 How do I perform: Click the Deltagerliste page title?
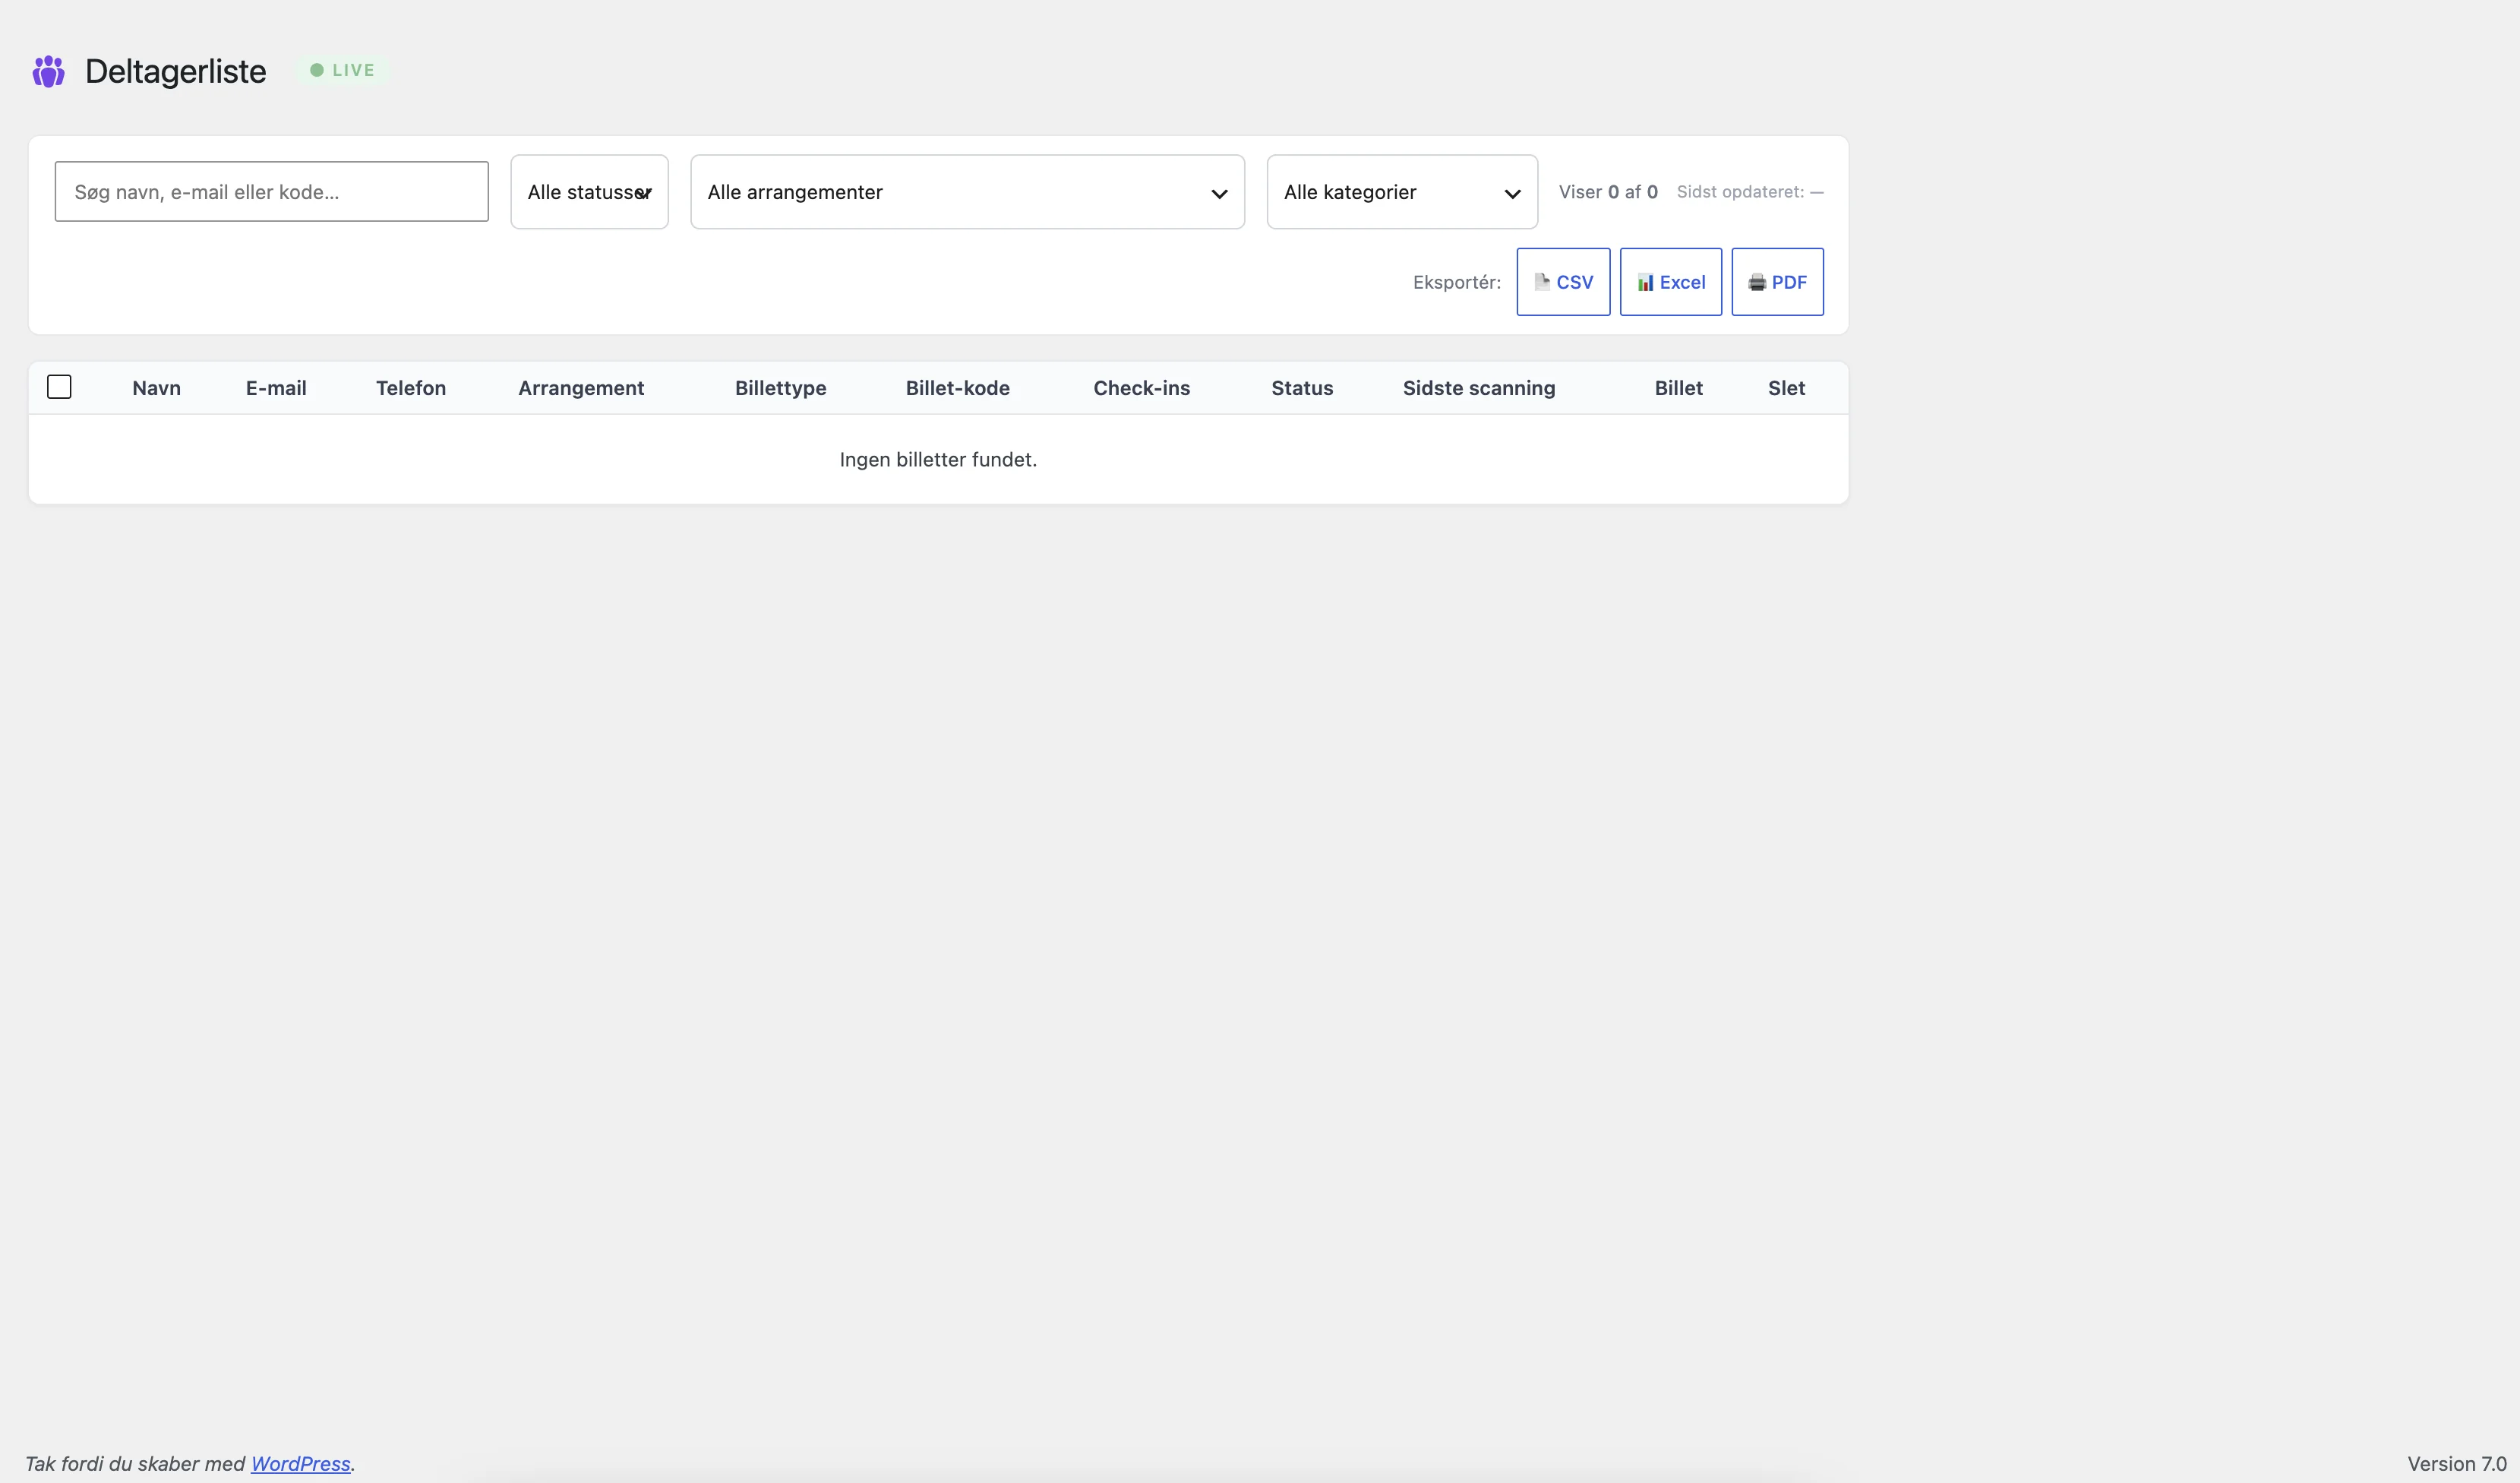[x=175, y=71]
